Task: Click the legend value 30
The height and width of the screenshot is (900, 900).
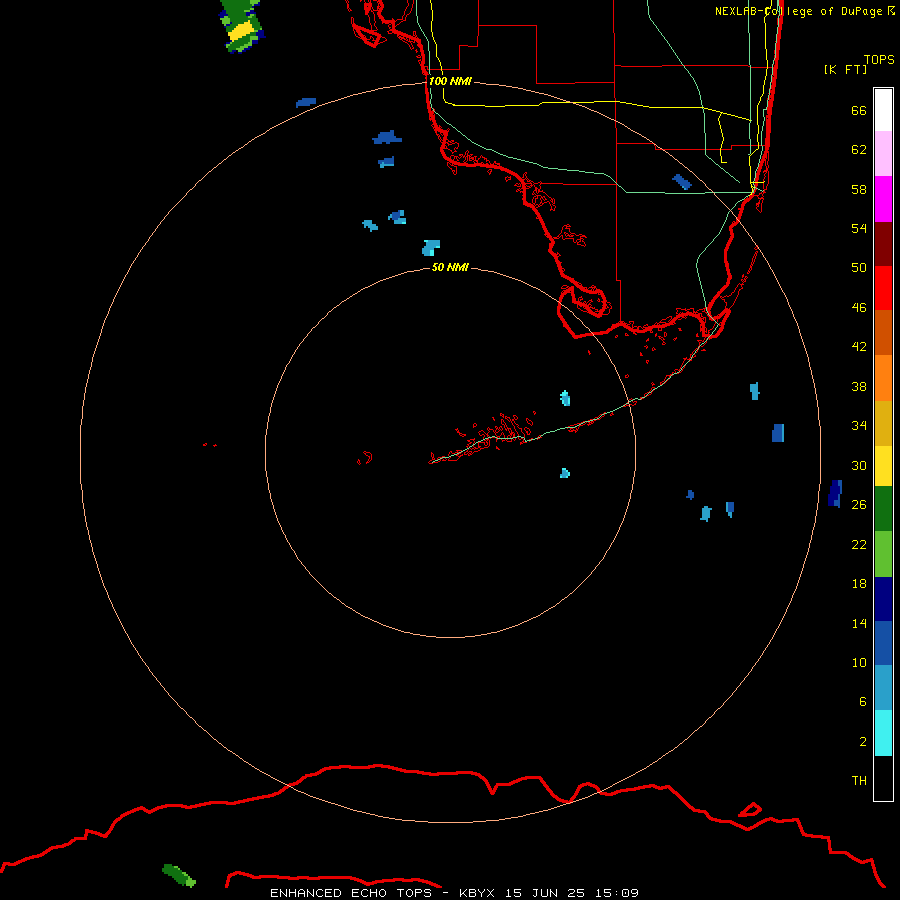Action: (859, 465)
